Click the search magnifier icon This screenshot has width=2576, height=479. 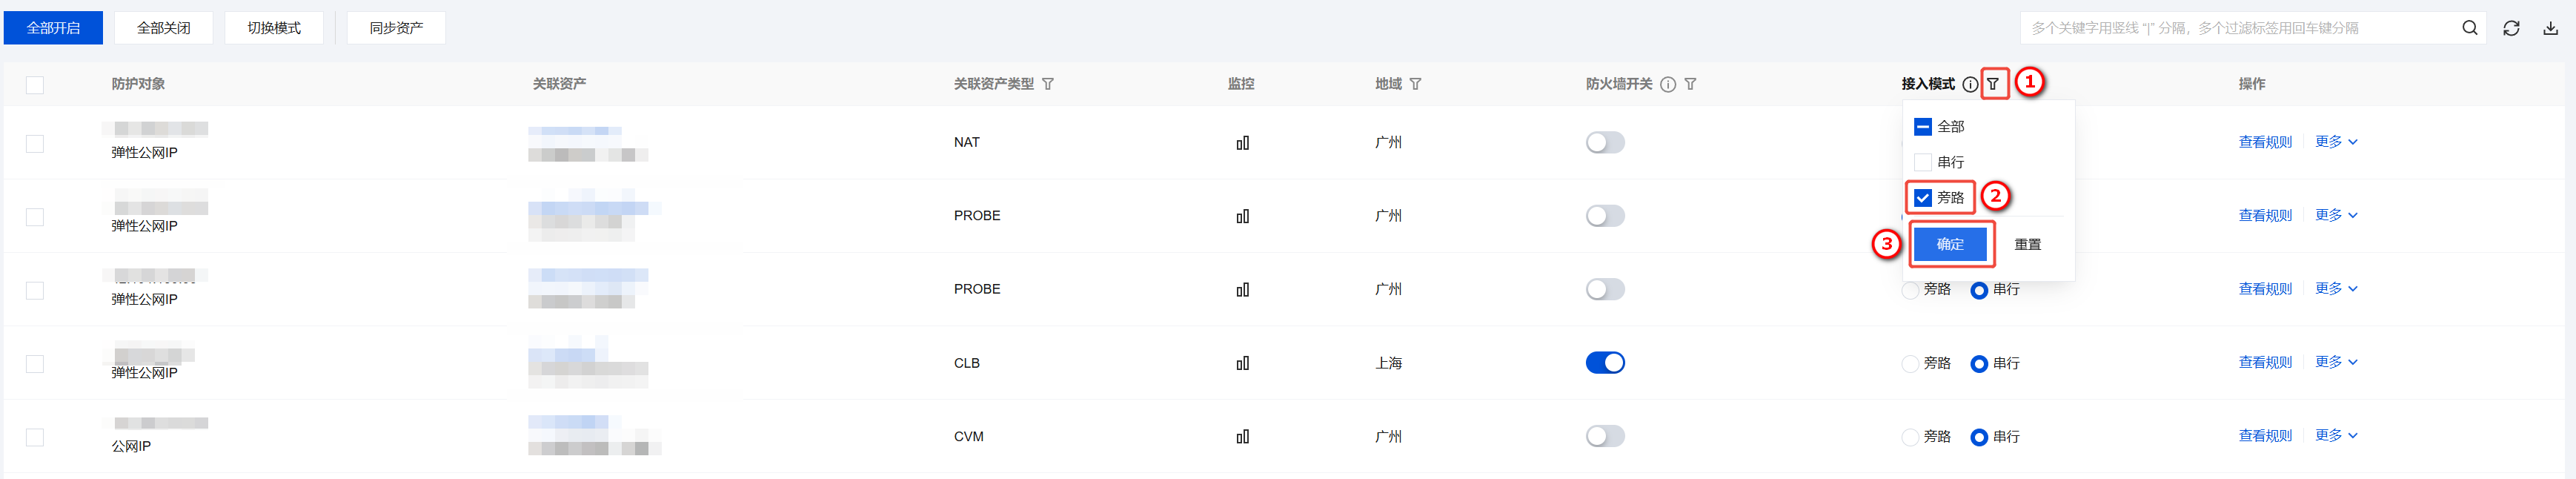pos(2469,28)
